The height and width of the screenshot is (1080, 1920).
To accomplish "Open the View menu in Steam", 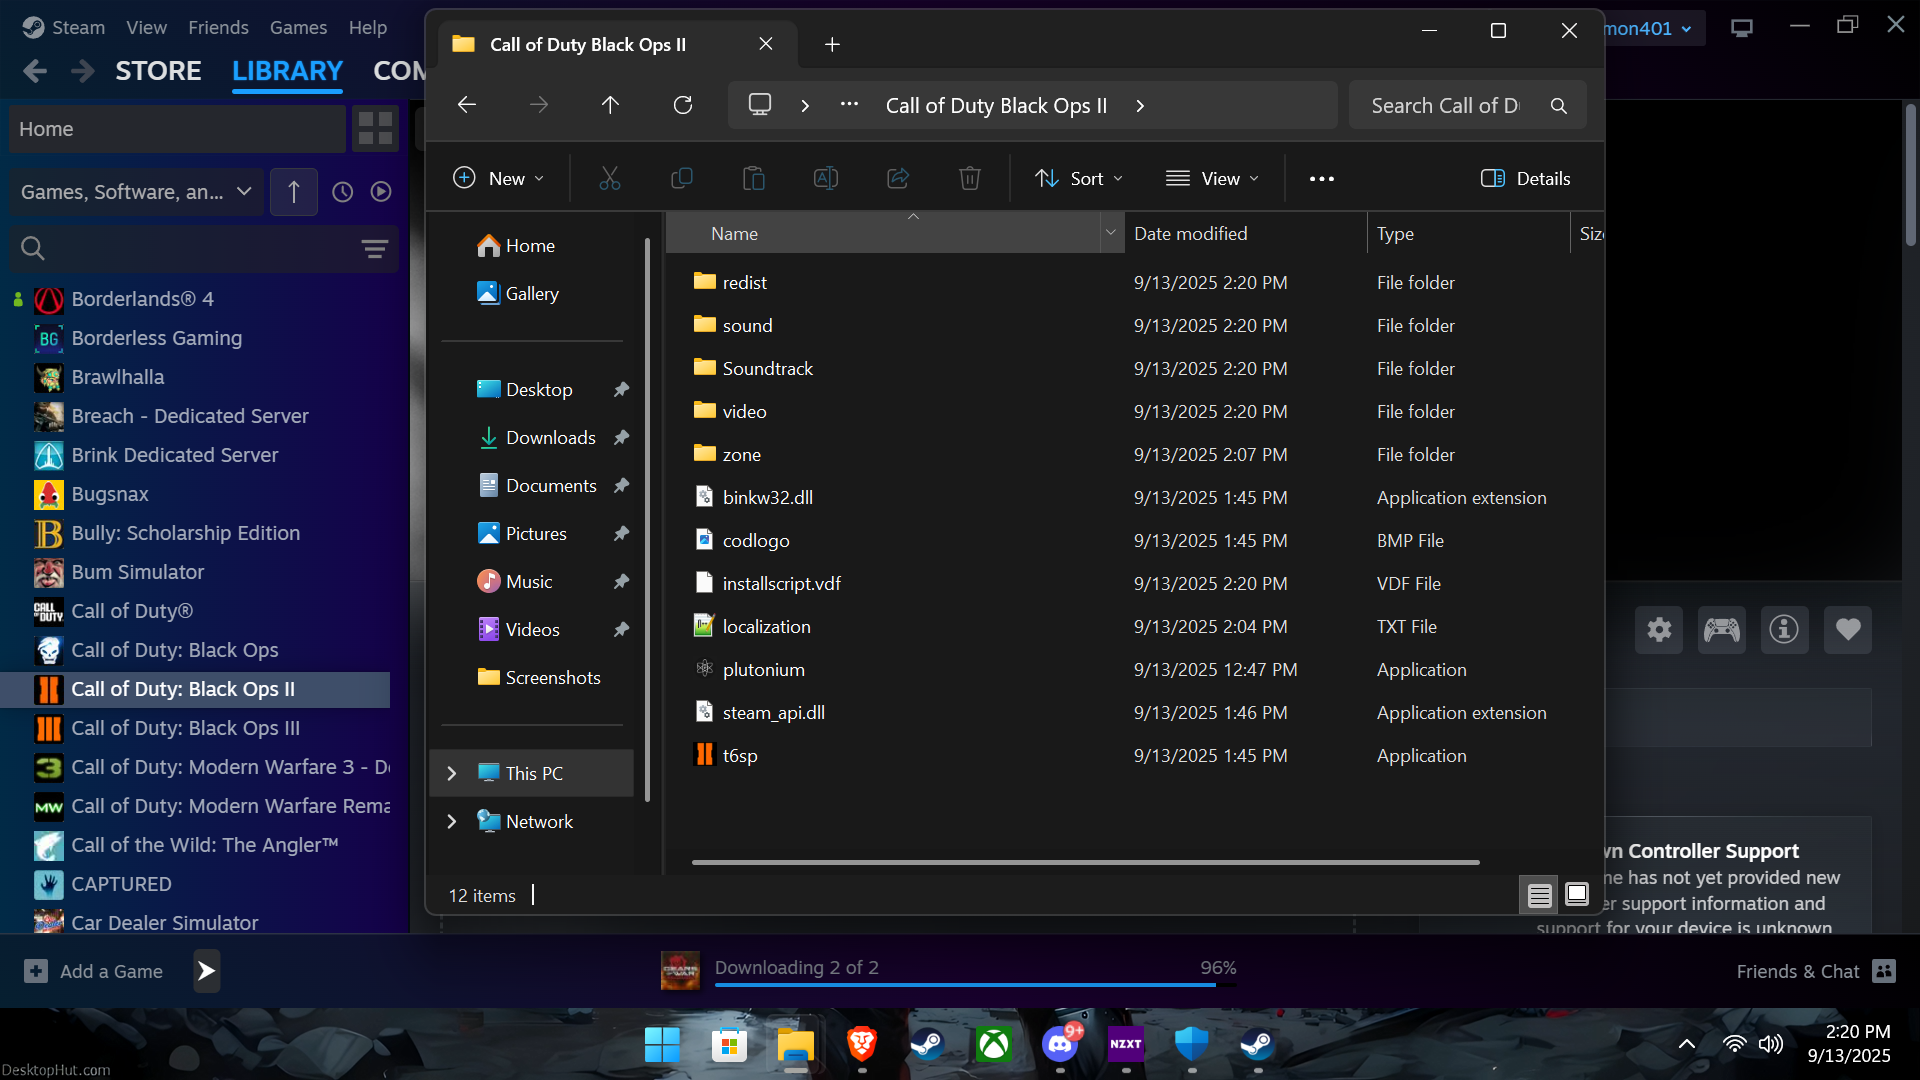I will [x=146, y=28].
